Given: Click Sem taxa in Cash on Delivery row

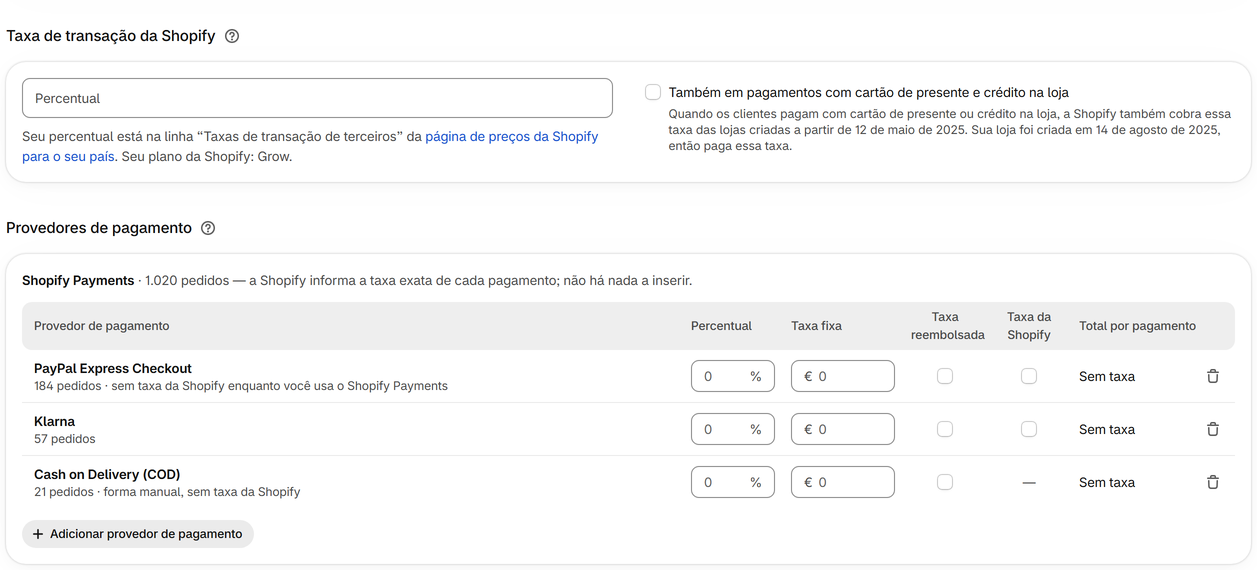Looking at the screenshot, I should click(1107, 482).
